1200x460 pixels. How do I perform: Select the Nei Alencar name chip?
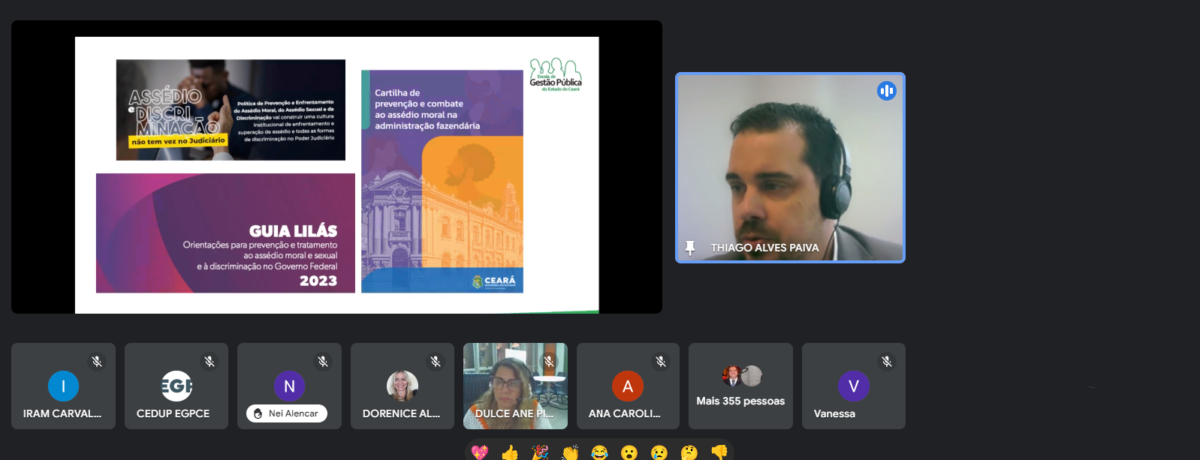(x=287, y=413)
